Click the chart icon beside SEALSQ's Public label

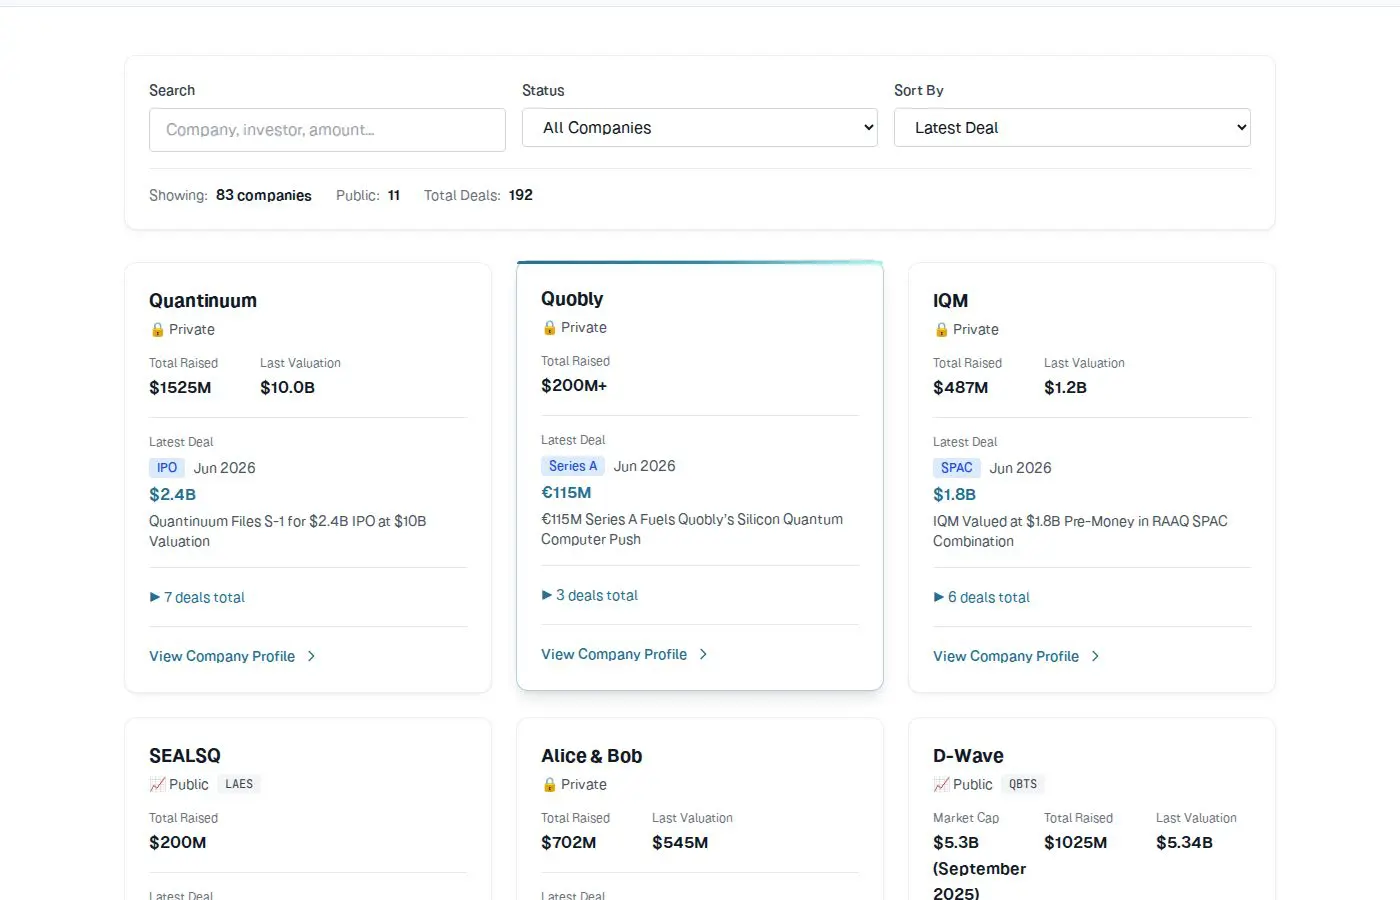tap(157, 784)
